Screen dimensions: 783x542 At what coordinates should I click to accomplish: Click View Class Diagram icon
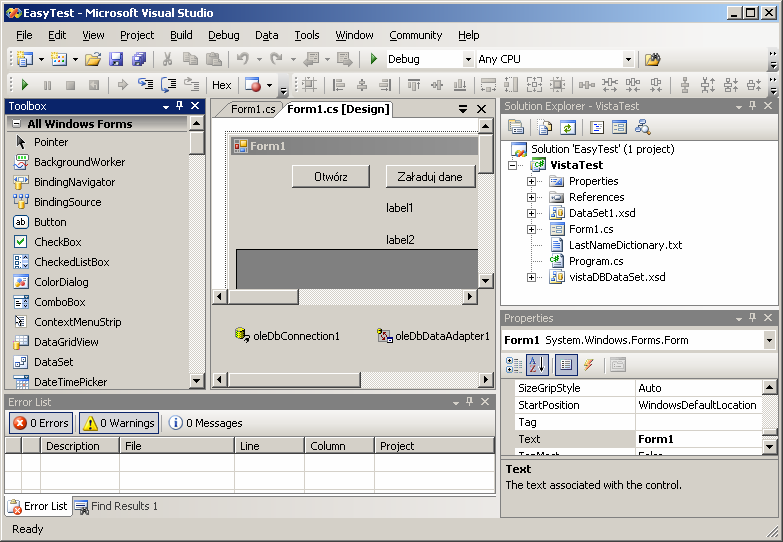point(643,127)
